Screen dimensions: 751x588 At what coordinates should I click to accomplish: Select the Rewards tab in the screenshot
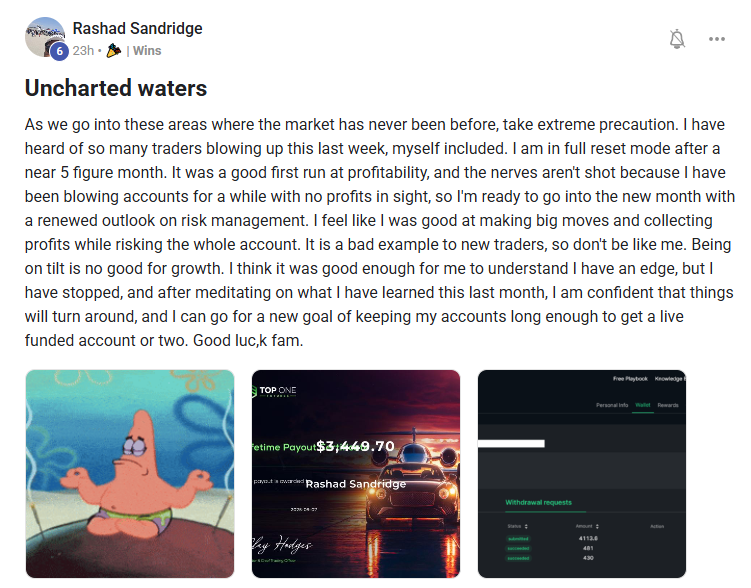(x=667, y=405)
